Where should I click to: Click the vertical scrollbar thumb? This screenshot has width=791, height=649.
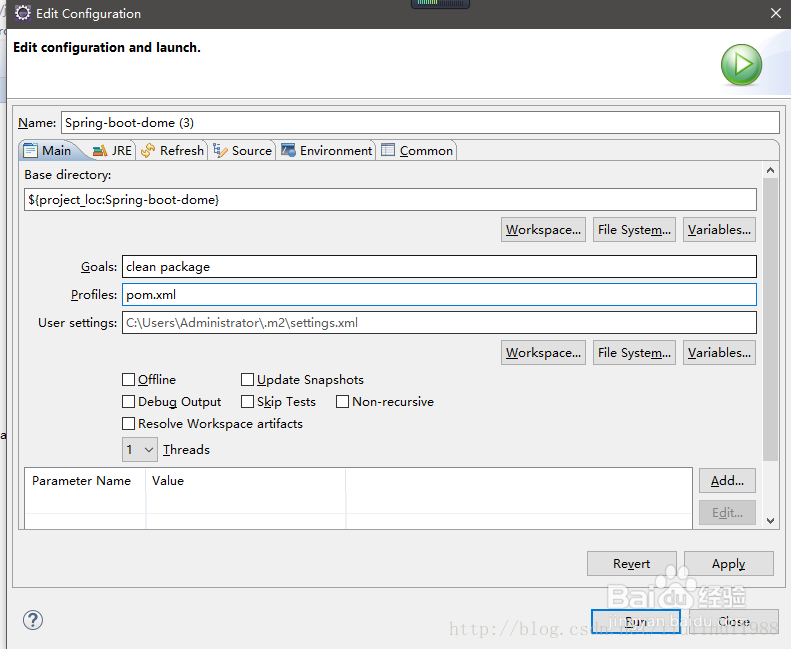tap(770, 319)
